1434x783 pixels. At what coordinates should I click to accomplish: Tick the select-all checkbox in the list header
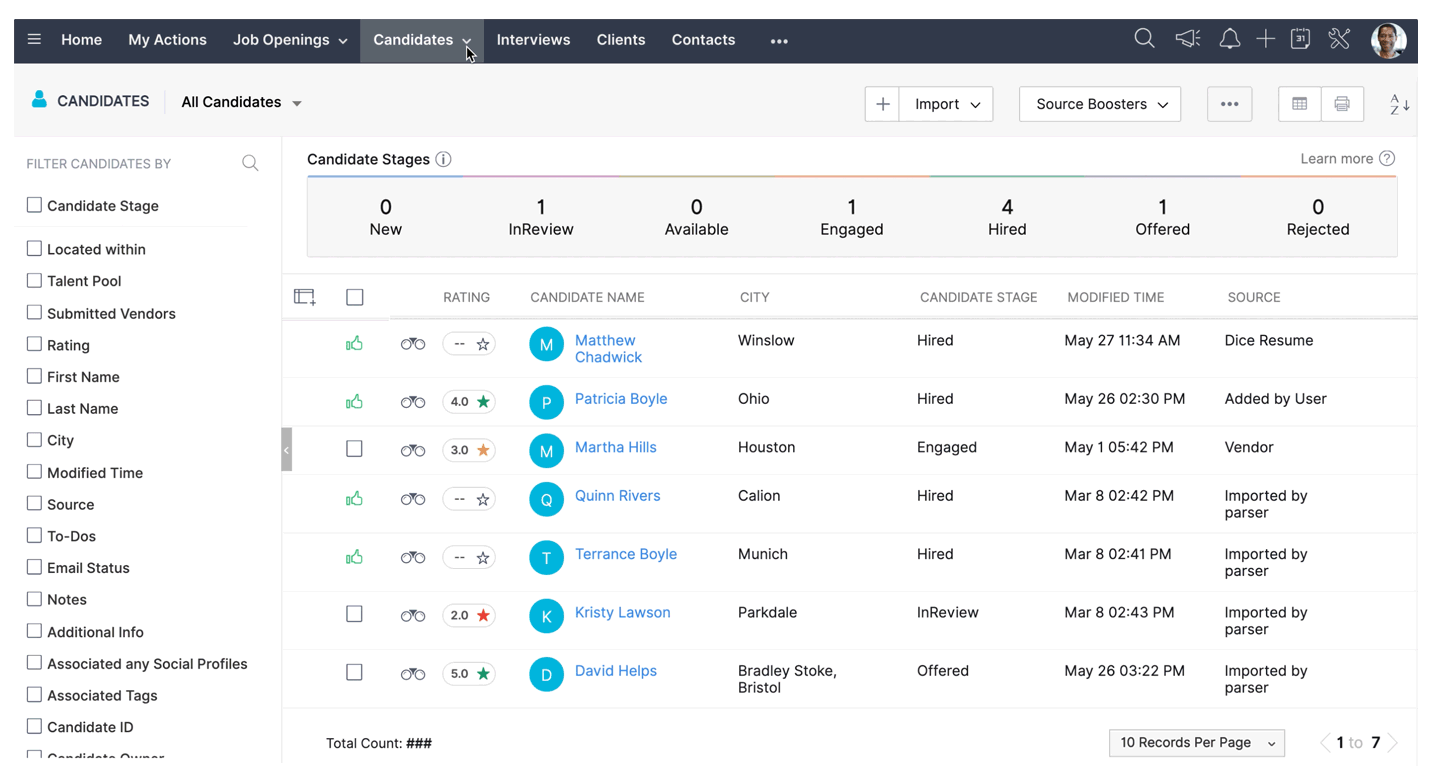(x=354, y=296)
